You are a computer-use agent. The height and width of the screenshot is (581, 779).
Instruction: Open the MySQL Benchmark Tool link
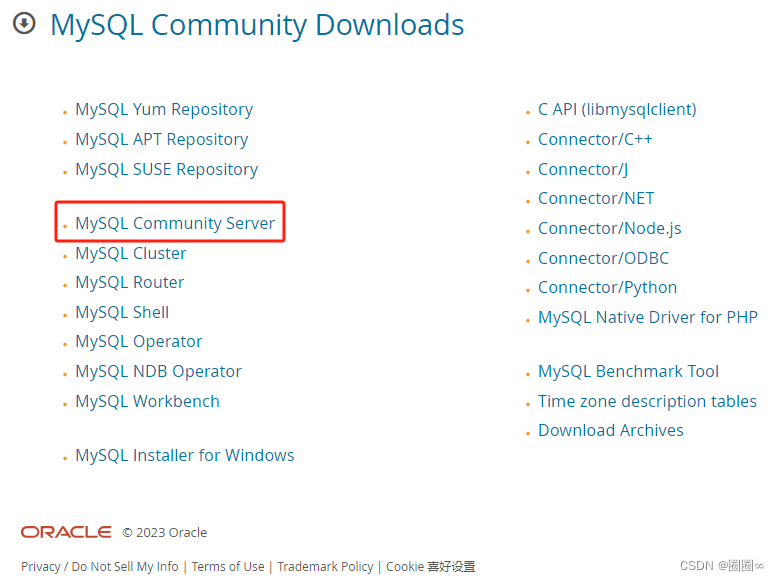[x=628, y=371]
